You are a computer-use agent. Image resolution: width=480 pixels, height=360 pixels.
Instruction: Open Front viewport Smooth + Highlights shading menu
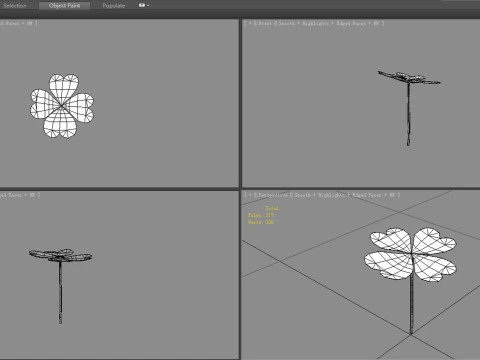(x=304, y=23)
